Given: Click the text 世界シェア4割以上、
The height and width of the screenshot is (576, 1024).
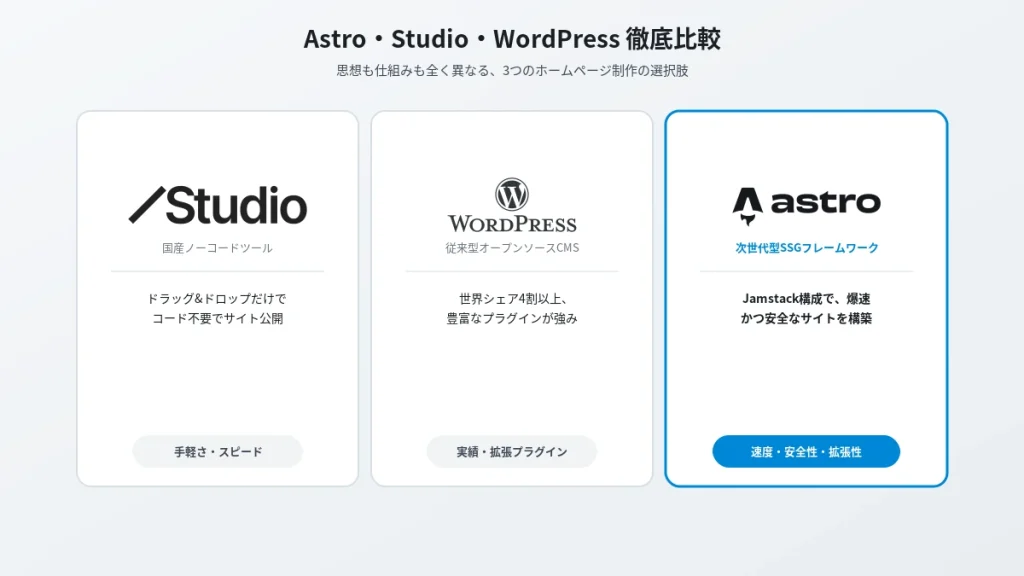Looking at the screenshot, I should click(512, 298).
